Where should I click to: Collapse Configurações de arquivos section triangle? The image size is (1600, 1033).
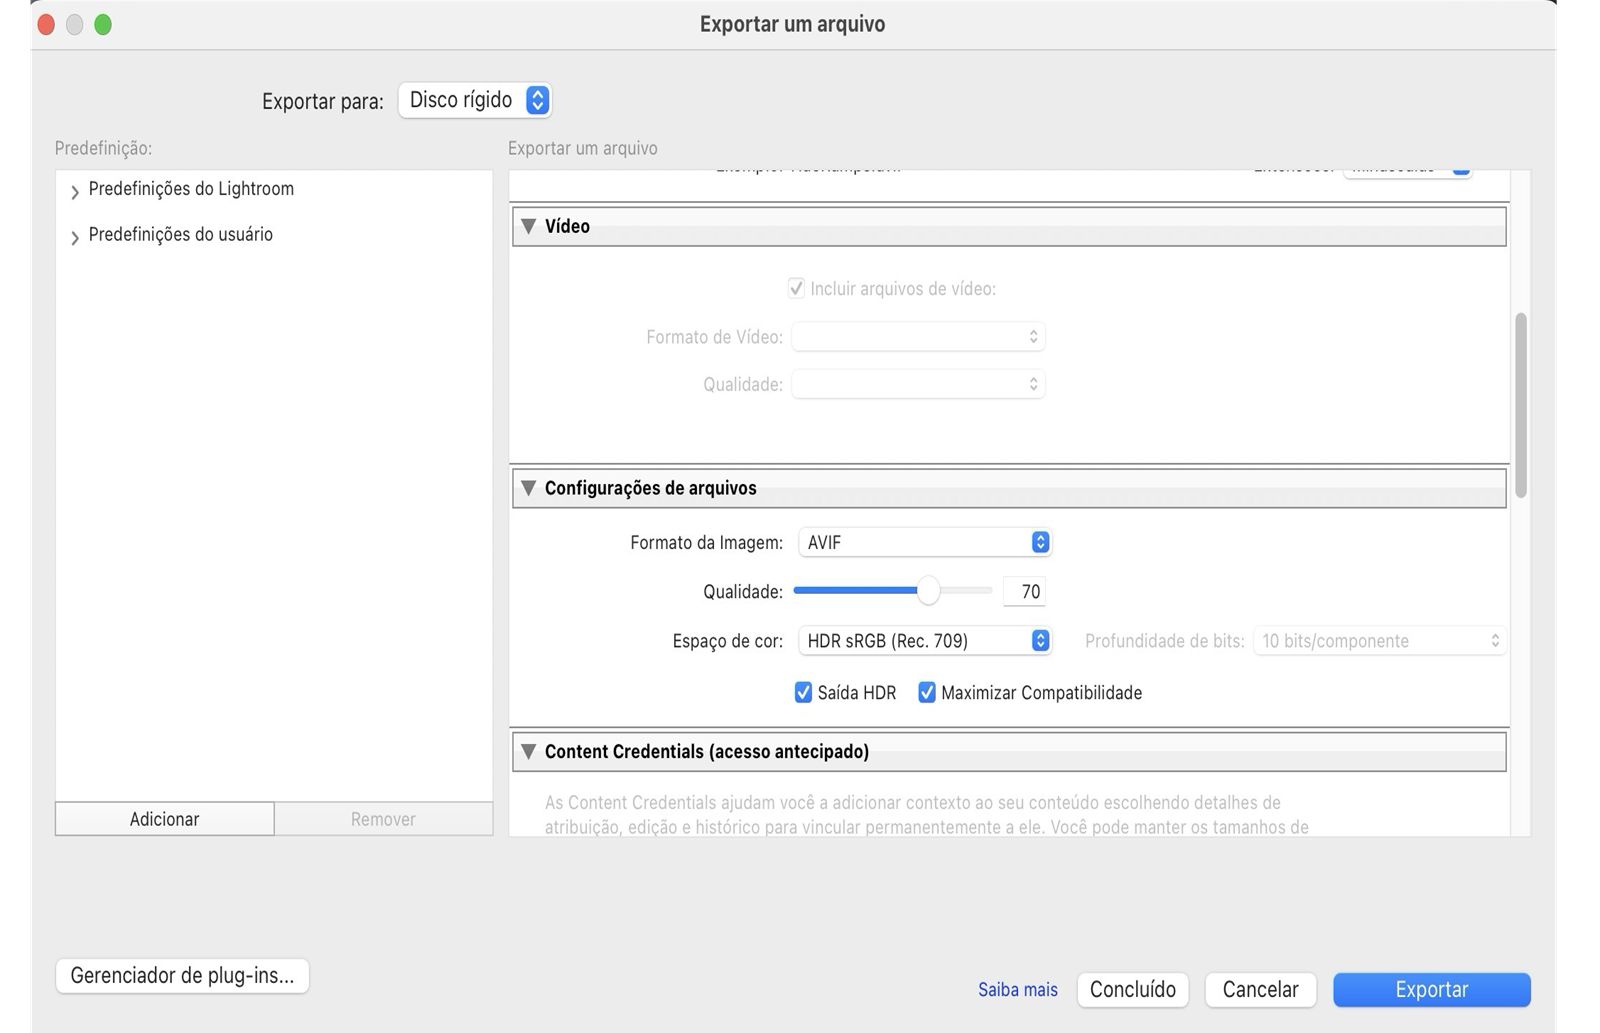(x=529, y=488)
